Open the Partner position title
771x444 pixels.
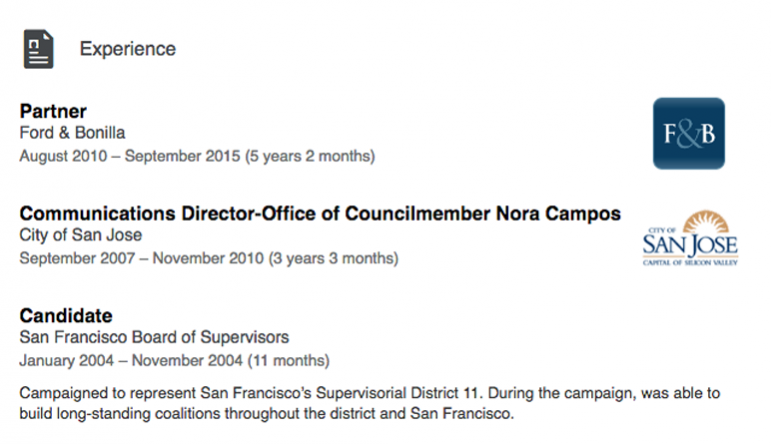click(x=53, y=111)
